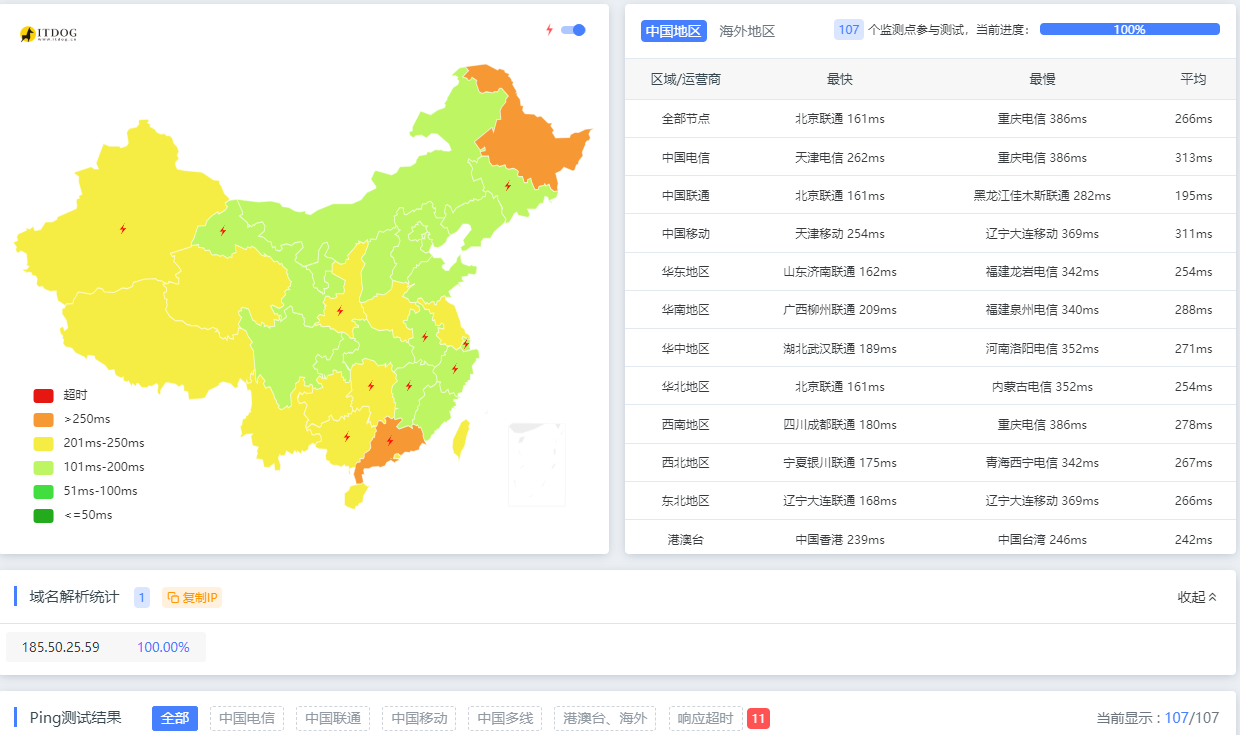The image size is (1240, 735).
Task: Toggle the 101ms-200ms legend entry
Action: click(90, 467)
